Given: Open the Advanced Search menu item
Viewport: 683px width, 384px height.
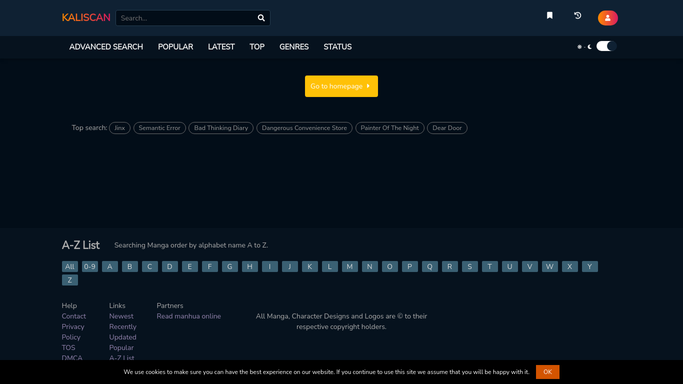Looking at the screenshot, I should click(106, 47).
